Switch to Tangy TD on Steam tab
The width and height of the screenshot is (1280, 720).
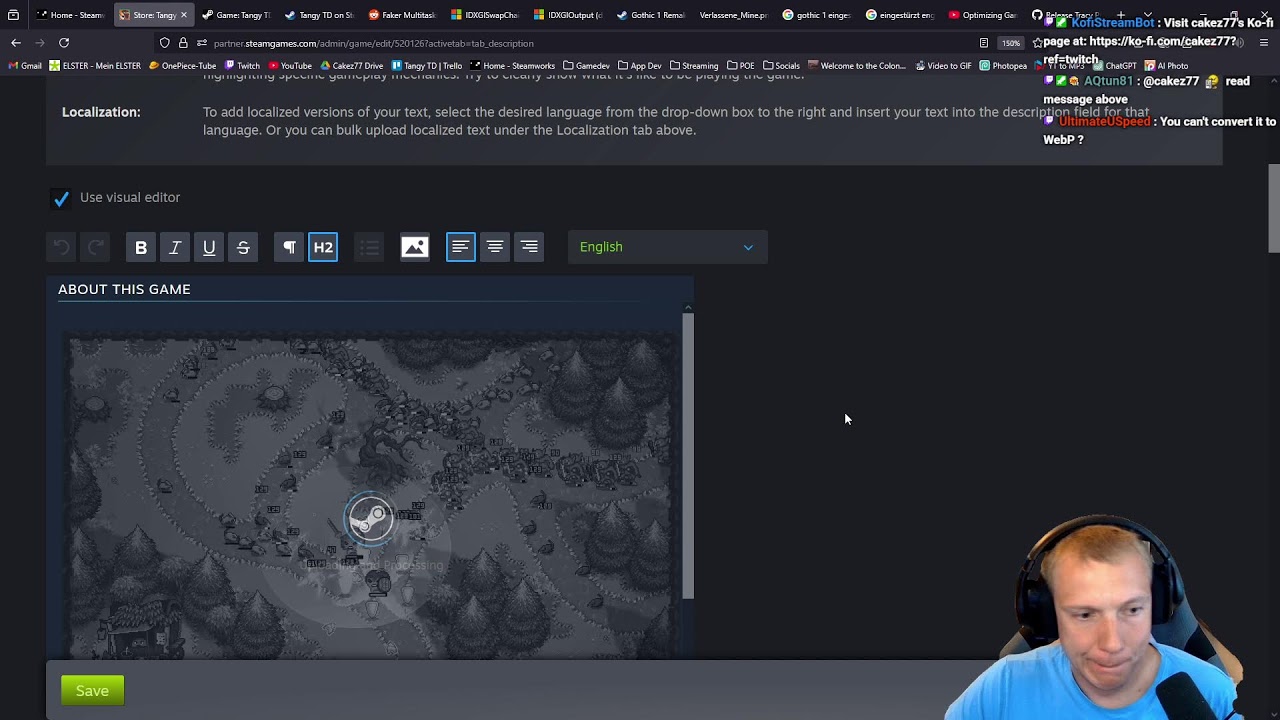319,15
